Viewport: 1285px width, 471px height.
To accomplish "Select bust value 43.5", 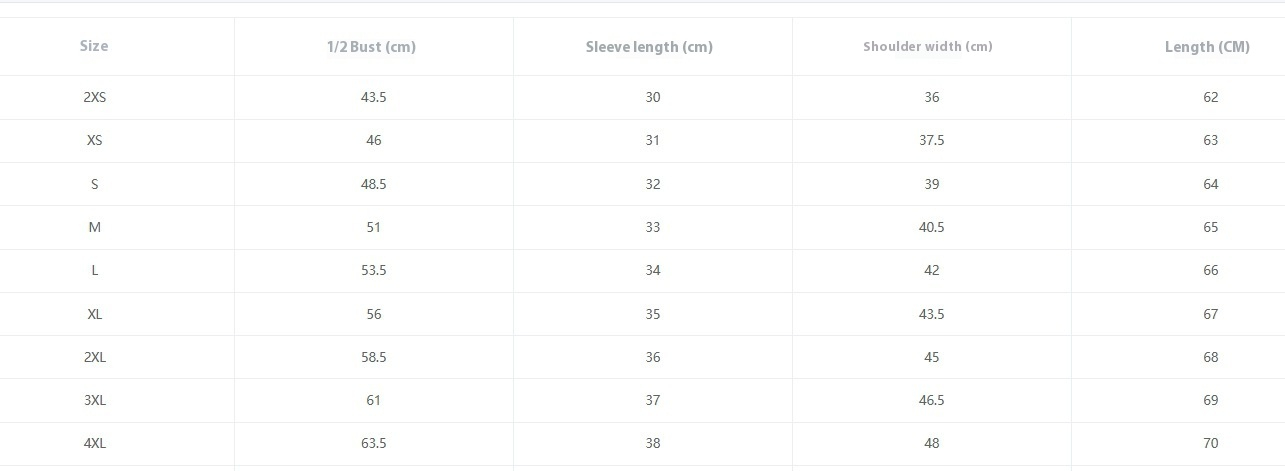I will pos(373,97).
